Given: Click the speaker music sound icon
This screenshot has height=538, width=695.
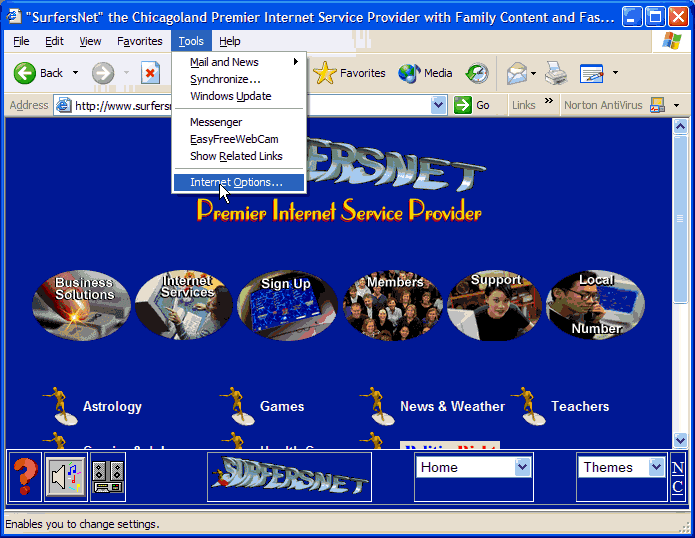Looking at the screenshot, I should tap(66, 476).
